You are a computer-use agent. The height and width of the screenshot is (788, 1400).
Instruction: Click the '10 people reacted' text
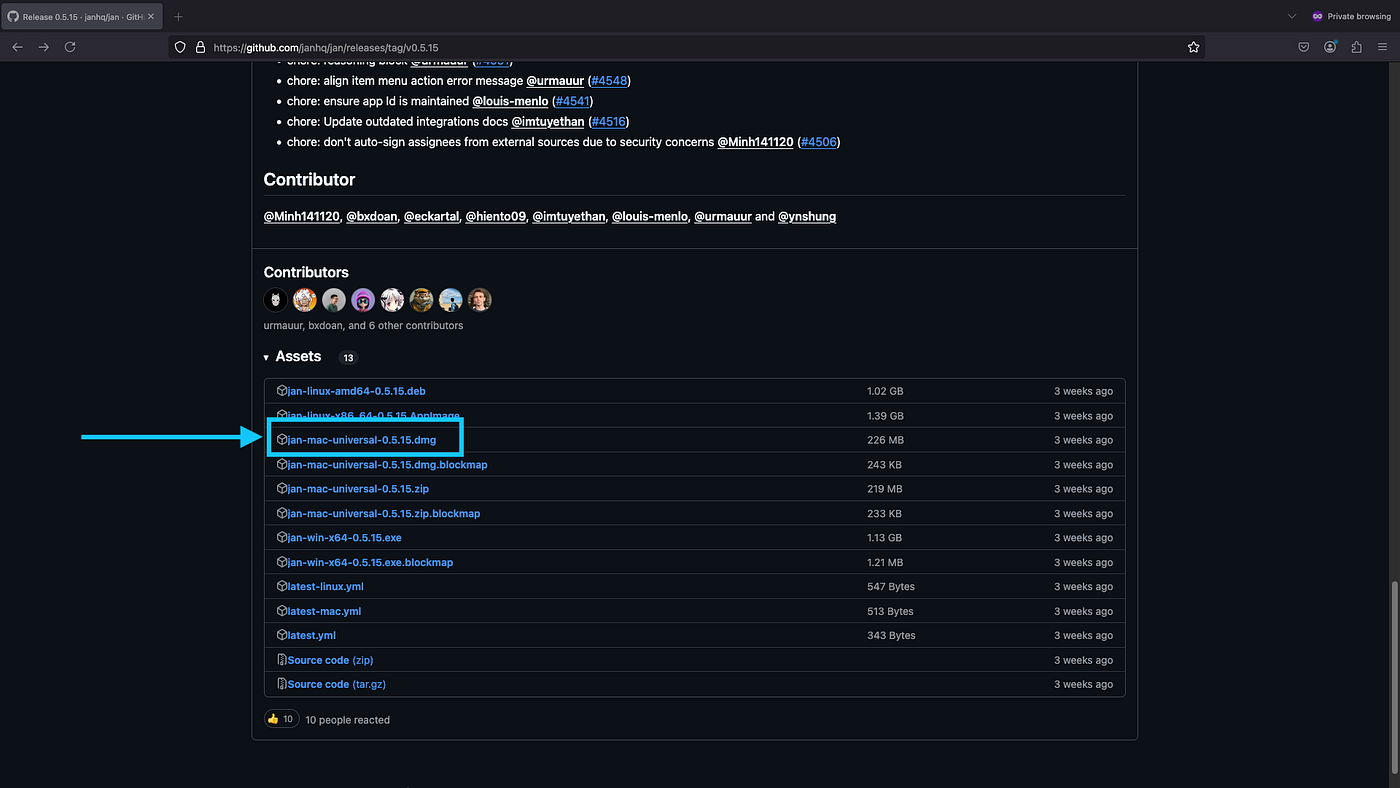[x=348, y=720]
